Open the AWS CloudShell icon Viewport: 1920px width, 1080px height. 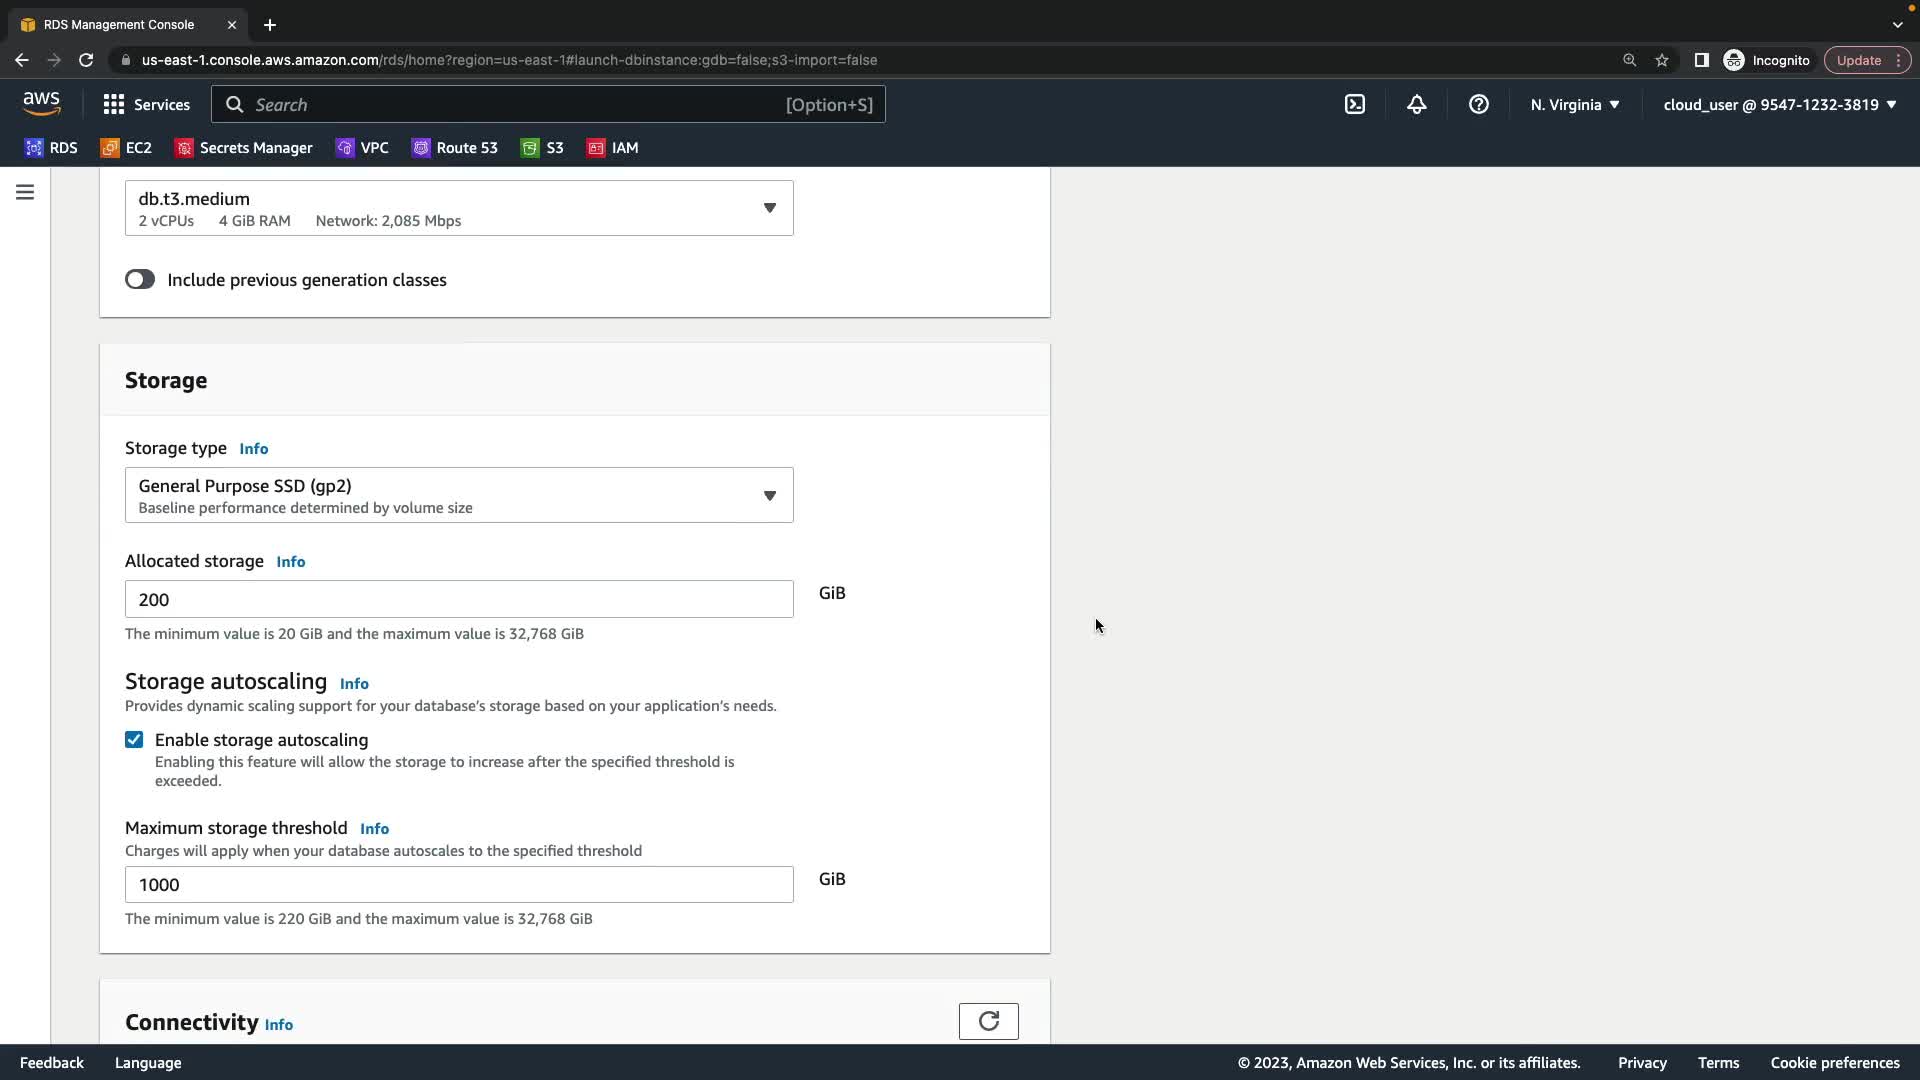pyautogui.click(x=1355, y=104)
